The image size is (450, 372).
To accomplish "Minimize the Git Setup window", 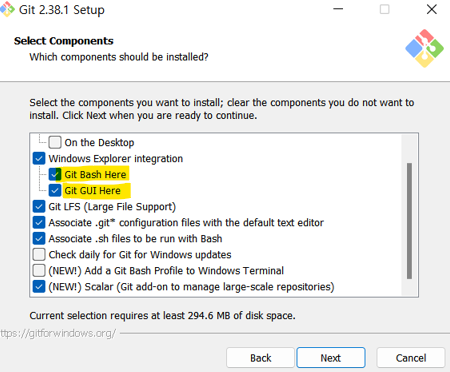I will pyautogui.click(x=338, y=9).
